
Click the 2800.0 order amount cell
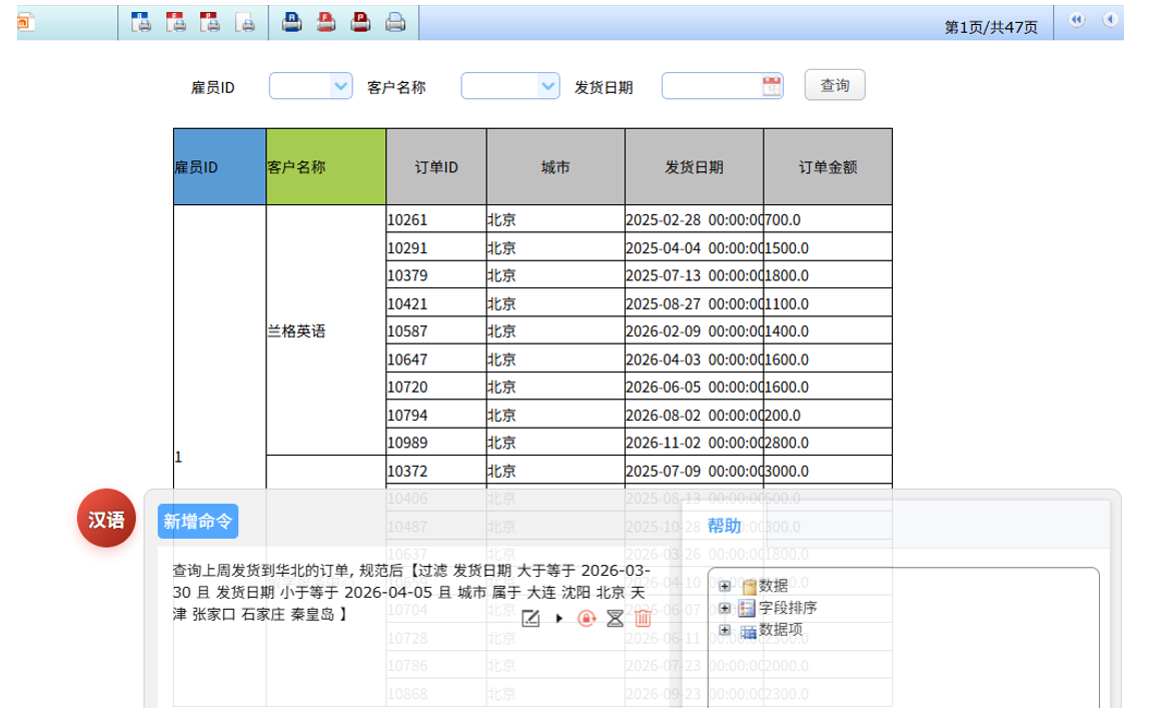pyautogui.click(x=828, y=443)
